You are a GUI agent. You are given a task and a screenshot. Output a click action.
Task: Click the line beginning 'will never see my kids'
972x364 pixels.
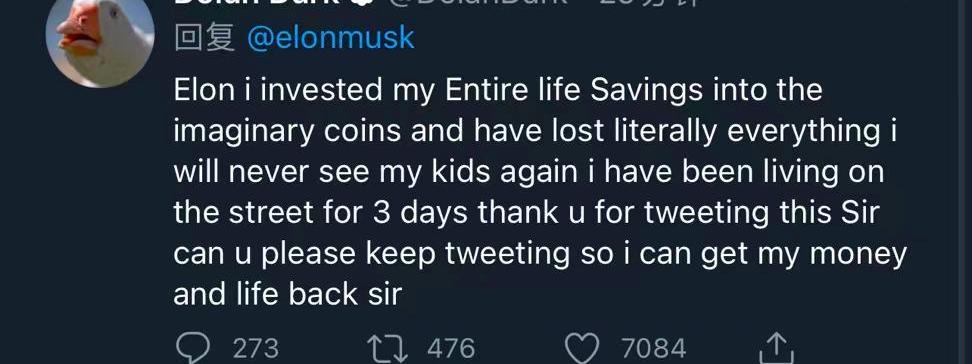click(529, 173)
